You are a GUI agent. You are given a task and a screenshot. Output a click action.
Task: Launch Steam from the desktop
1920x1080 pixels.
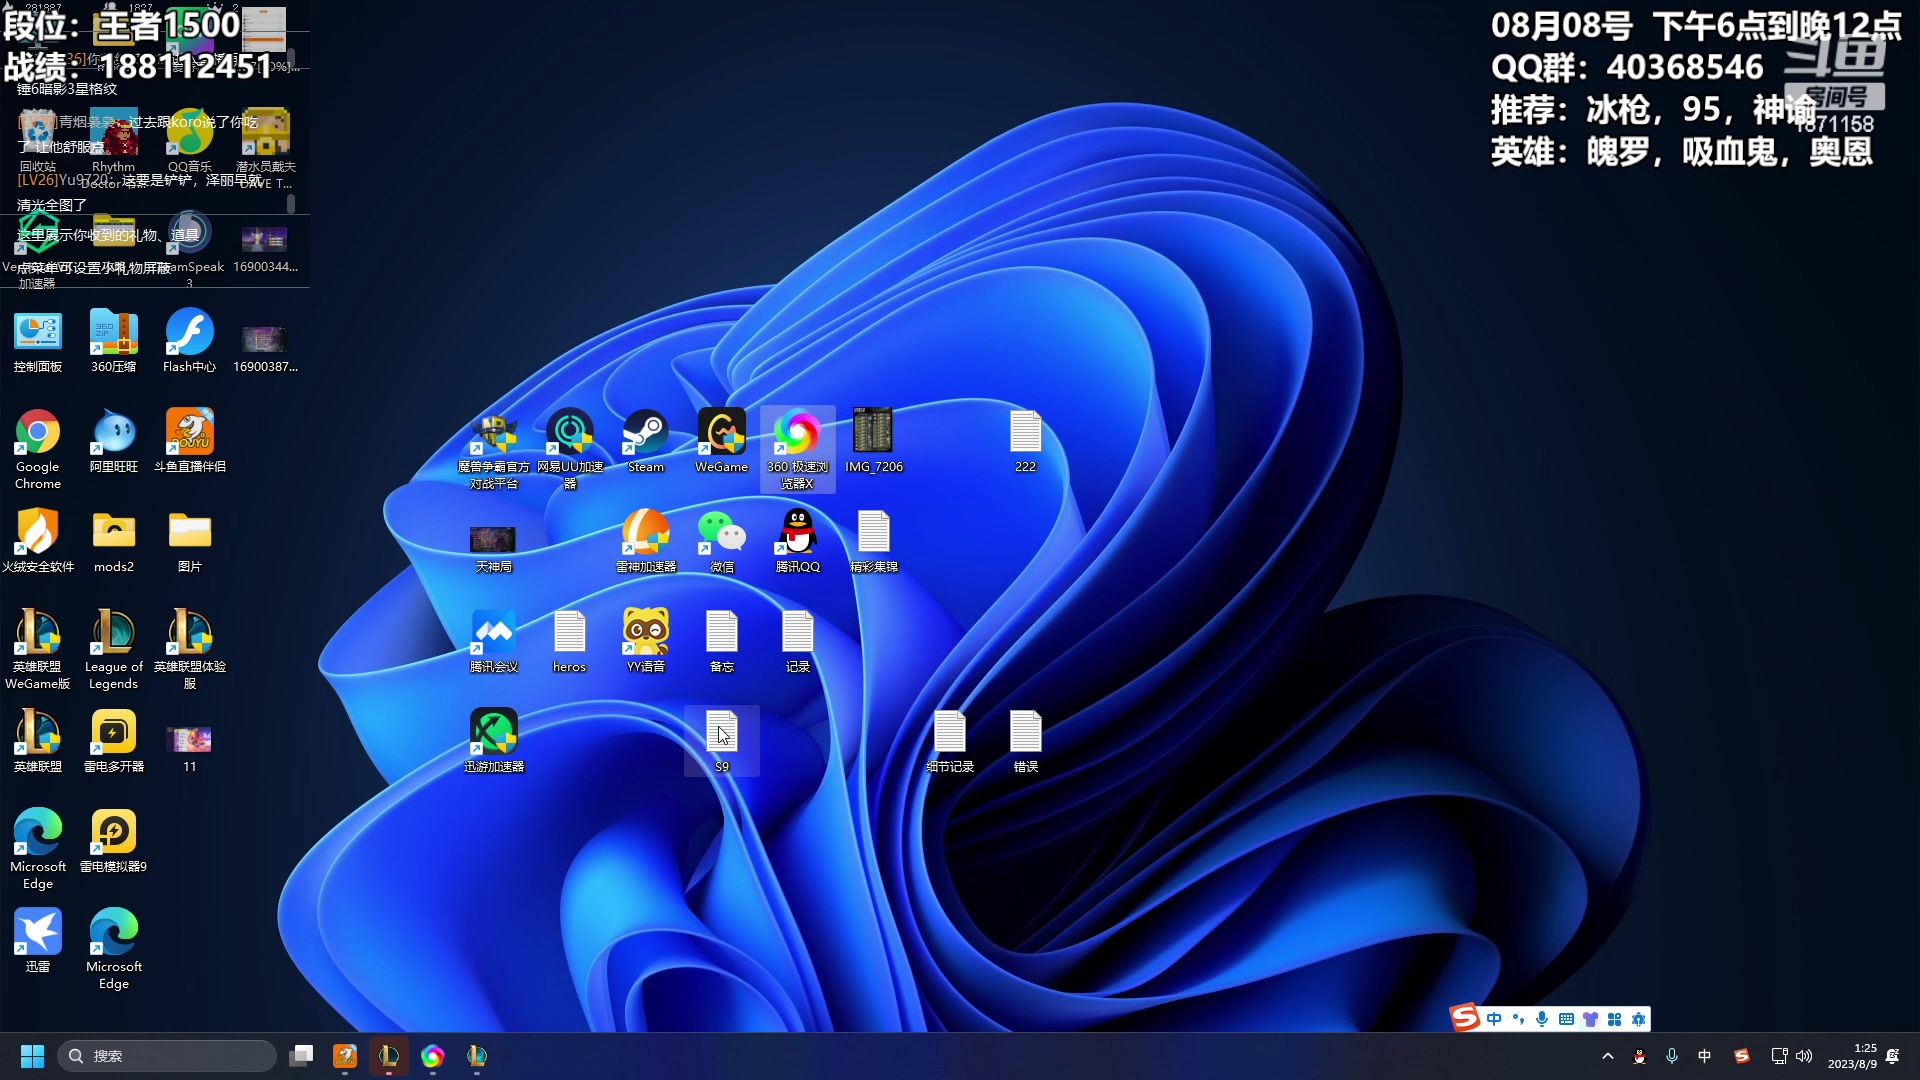pos(646,441)
